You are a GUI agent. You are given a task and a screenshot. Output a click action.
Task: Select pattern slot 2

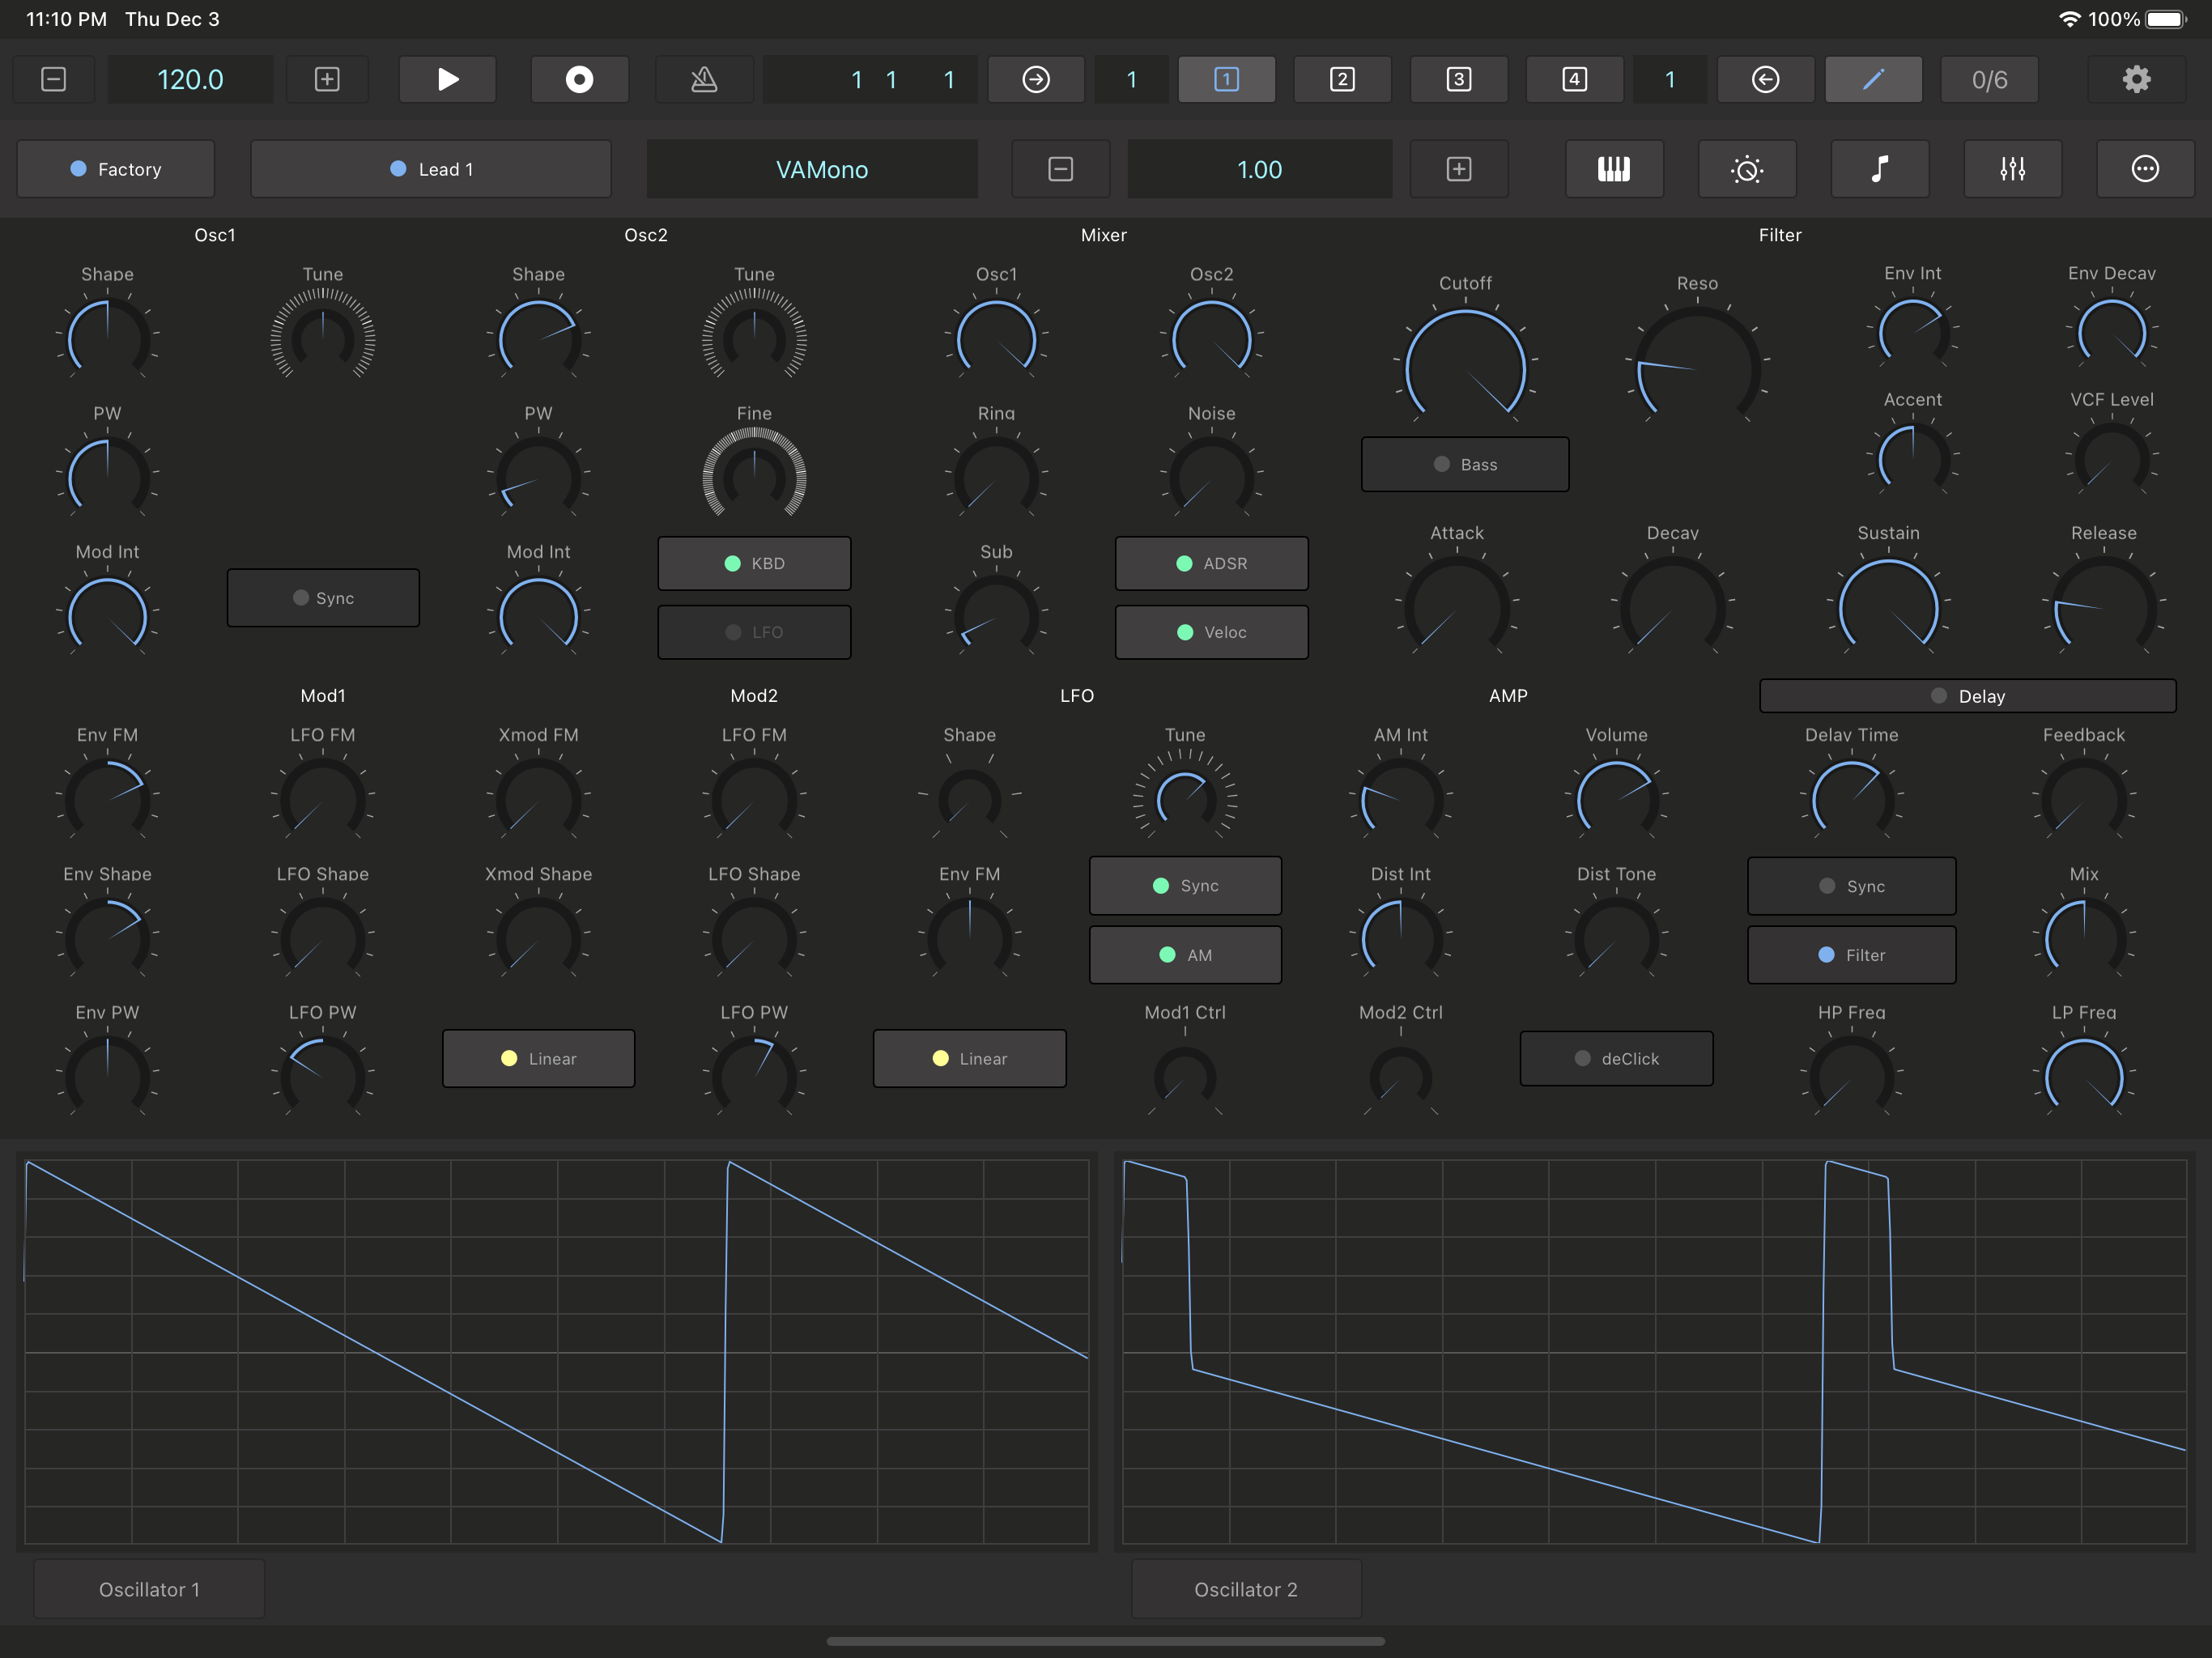point(1342,80)
